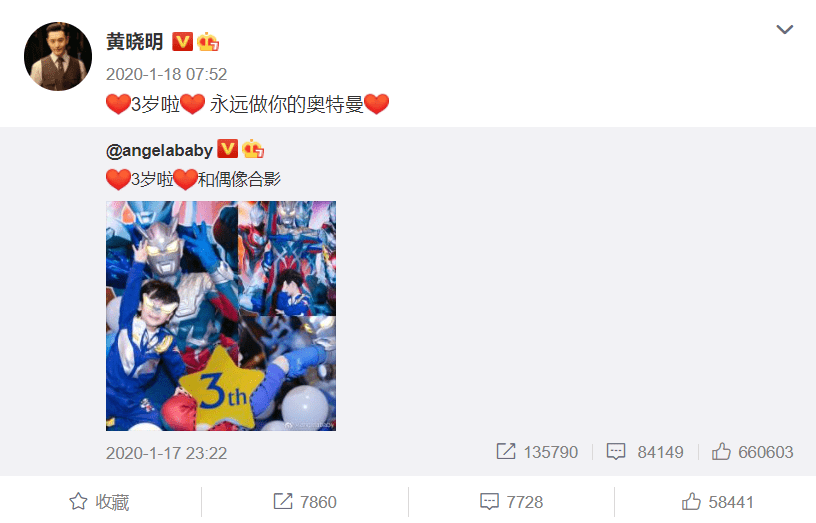Click the original post repost icon 135790
This screenshot has height=523, width=816.
pyautogui.click(x=506, y=451)
